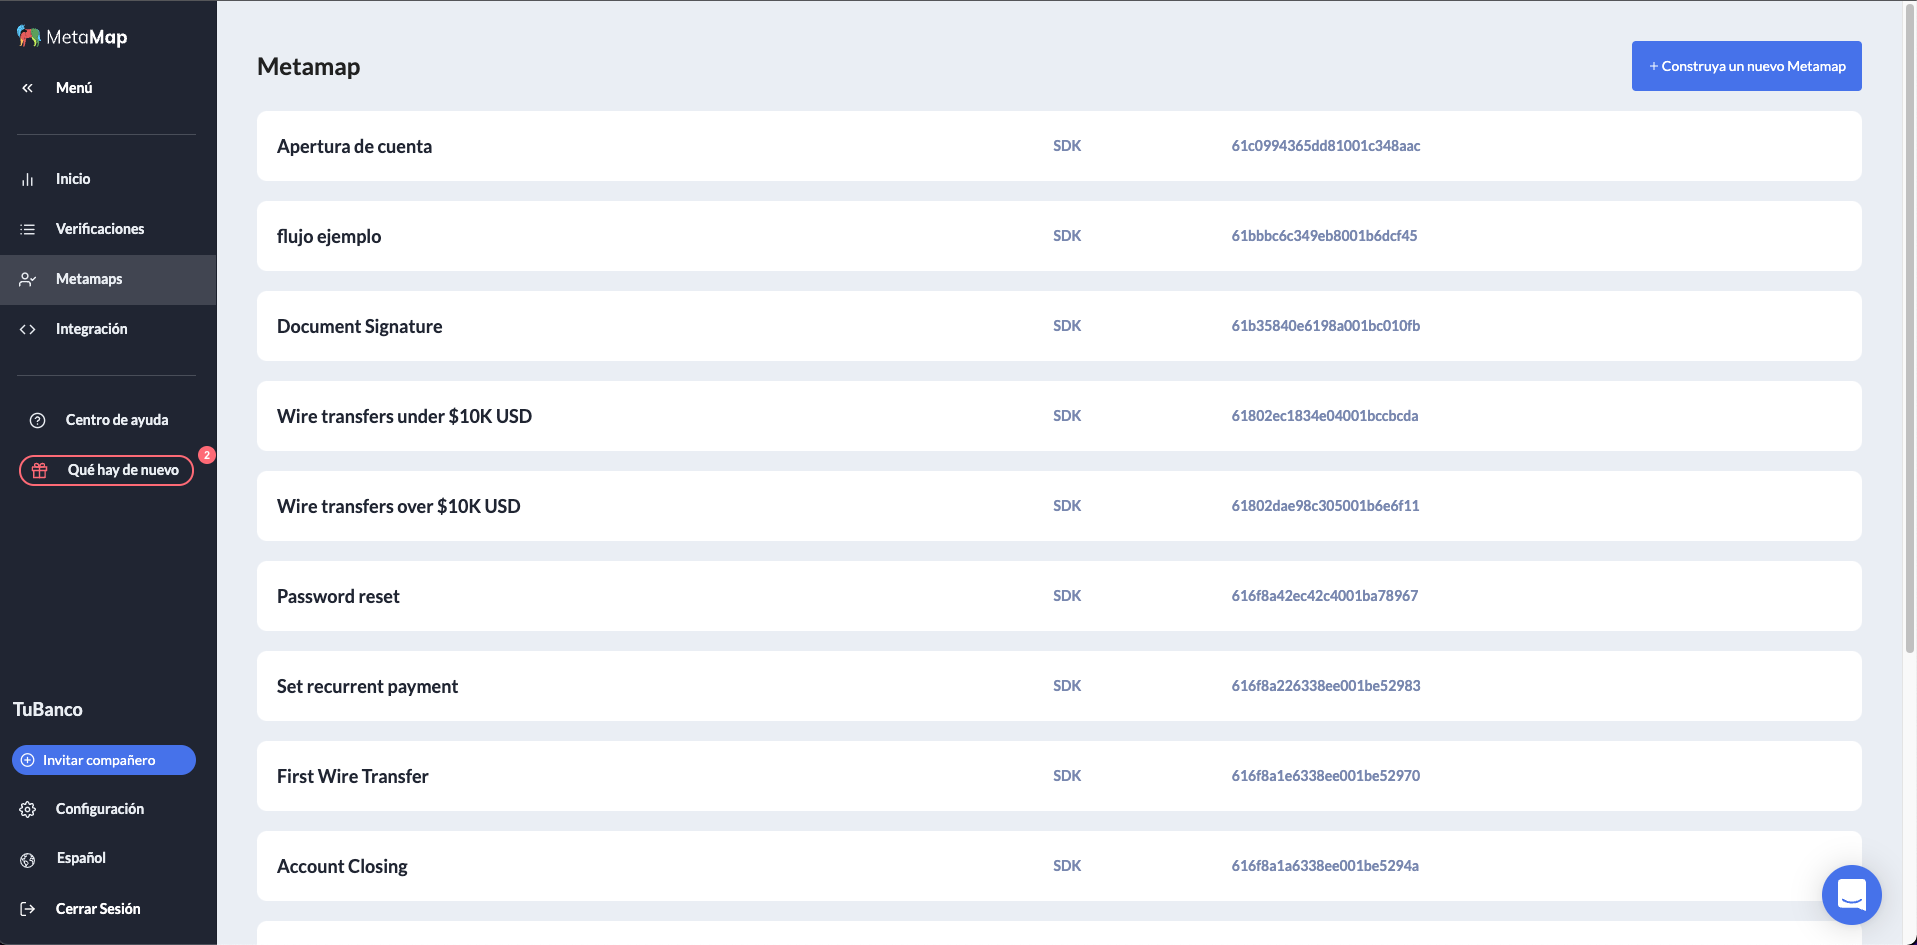Collapse the sidebar with the Menú chevron
Image resolution: width=1917 pixels, height=945 pixels.
(27, 88)
